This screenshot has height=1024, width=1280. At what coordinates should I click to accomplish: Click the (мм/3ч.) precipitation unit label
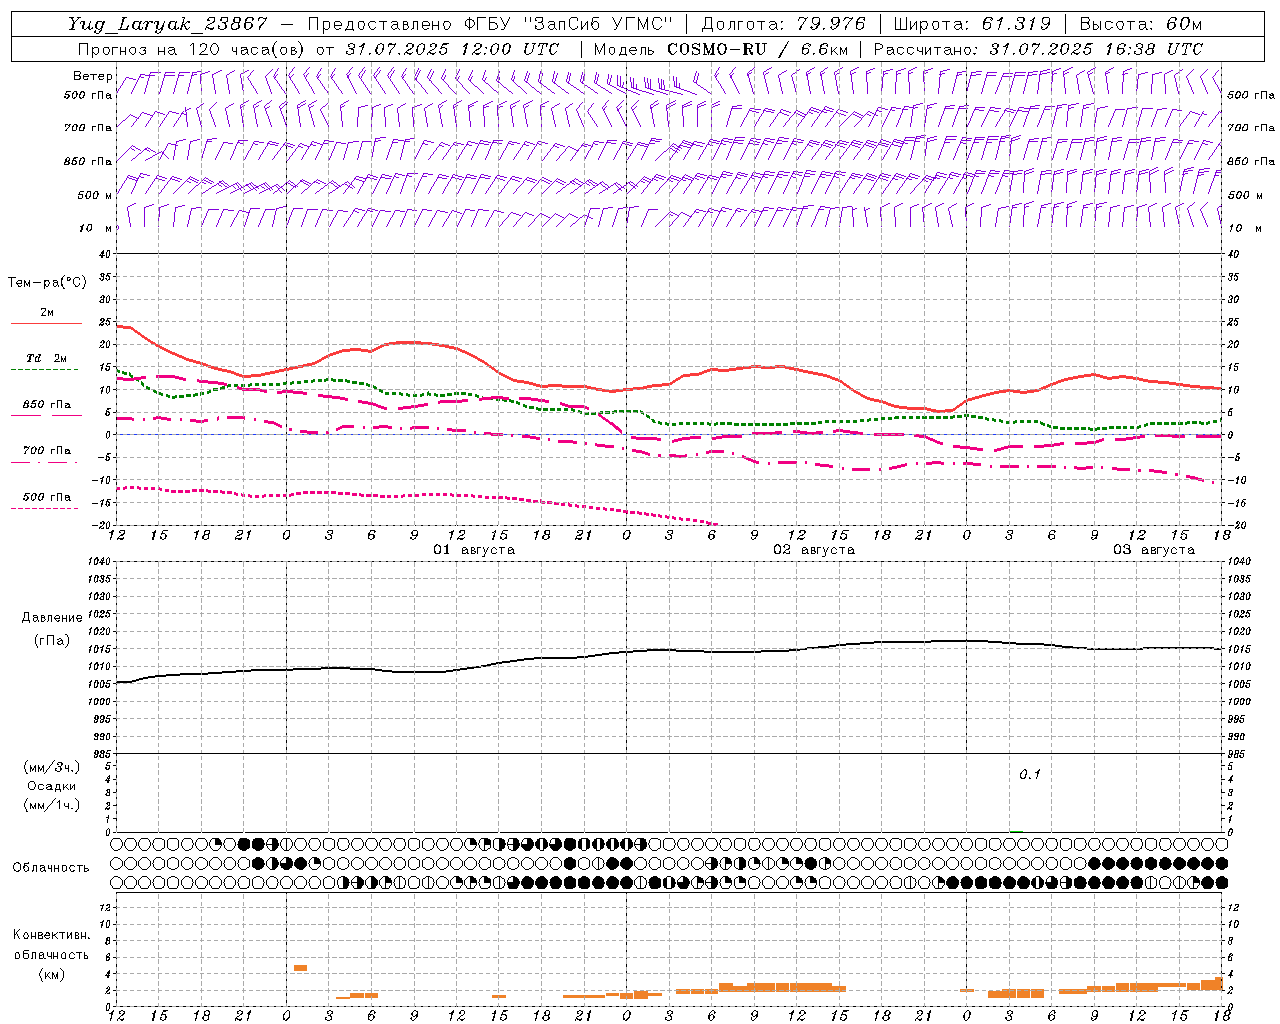click(52, 767)
